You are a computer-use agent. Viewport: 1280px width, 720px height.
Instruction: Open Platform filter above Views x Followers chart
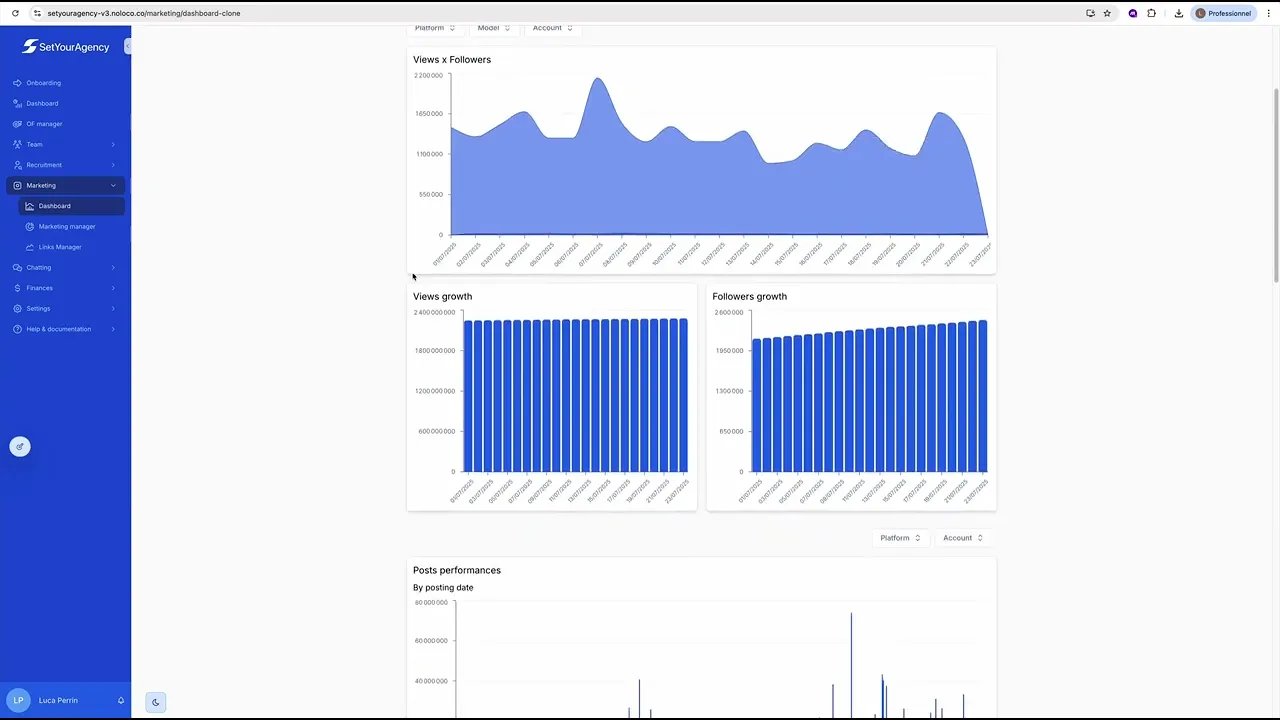tap(435, 28)
